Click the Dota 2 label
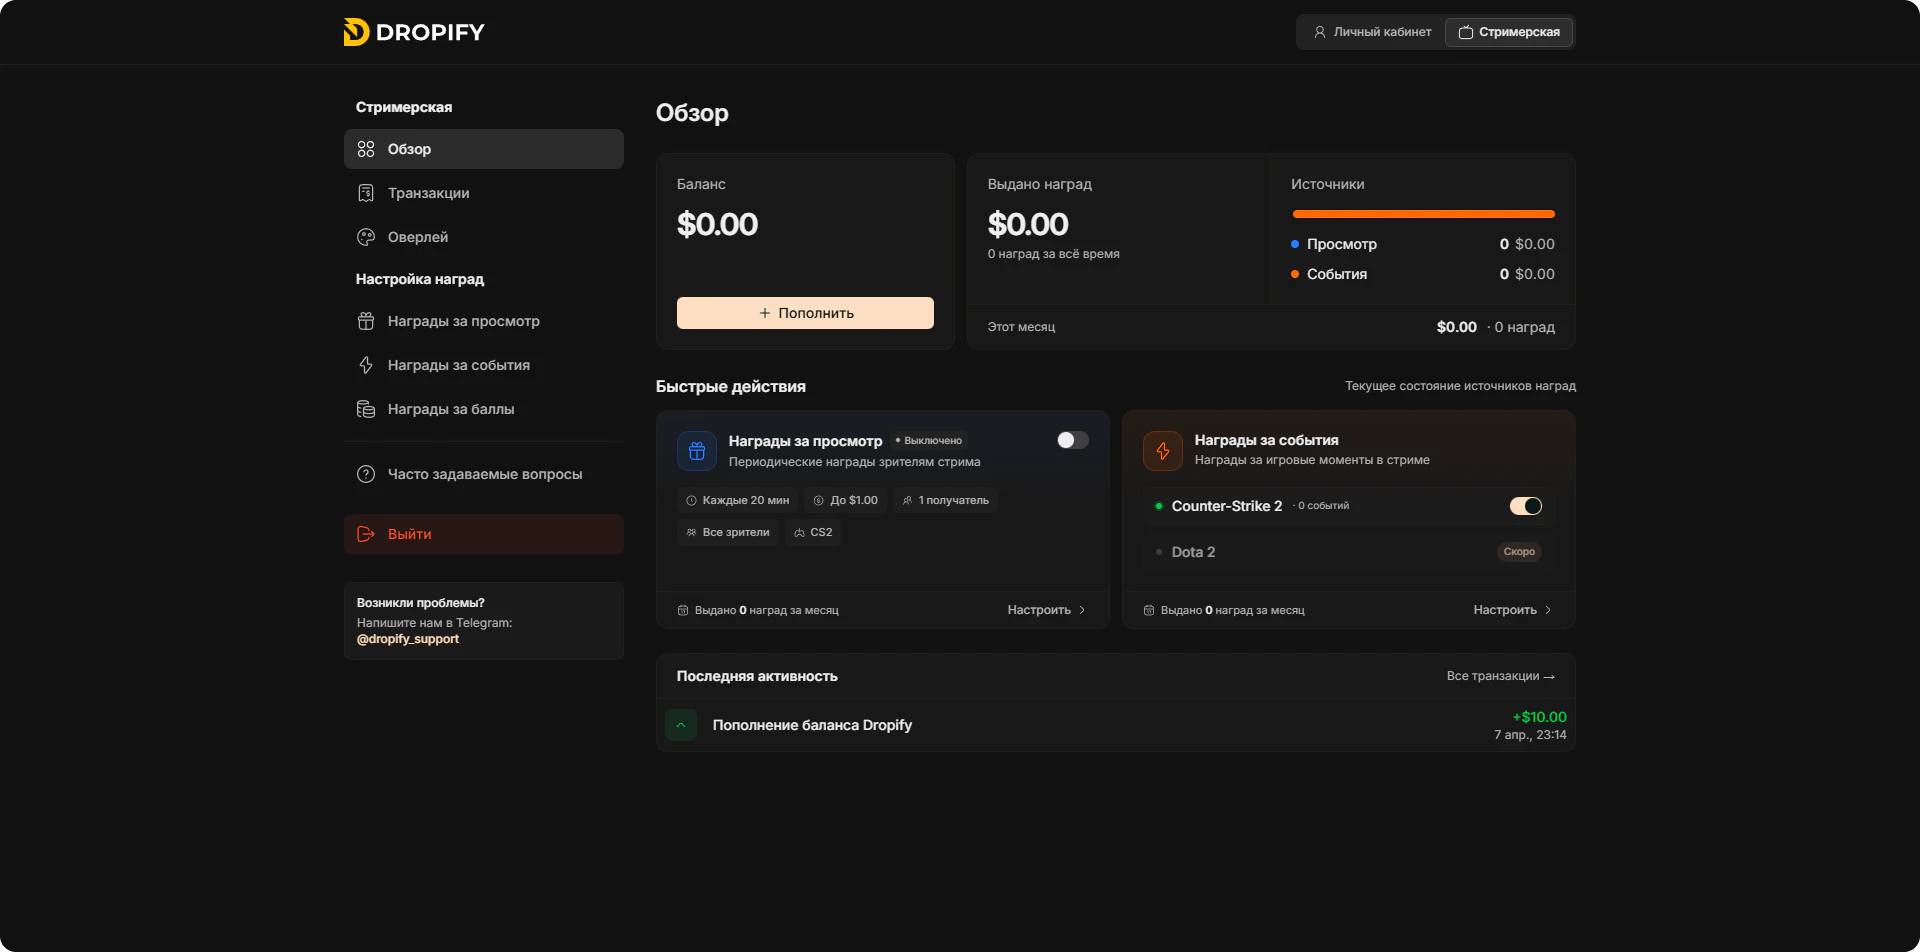This screenshot has height=952, width=1920. 1193,552
